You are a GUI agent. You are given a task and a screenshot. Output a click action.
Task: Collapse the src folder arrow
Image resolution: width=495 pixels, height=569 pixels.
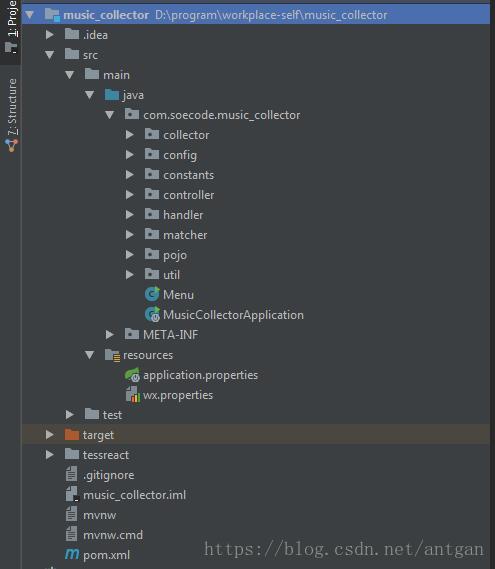(50, 55)
